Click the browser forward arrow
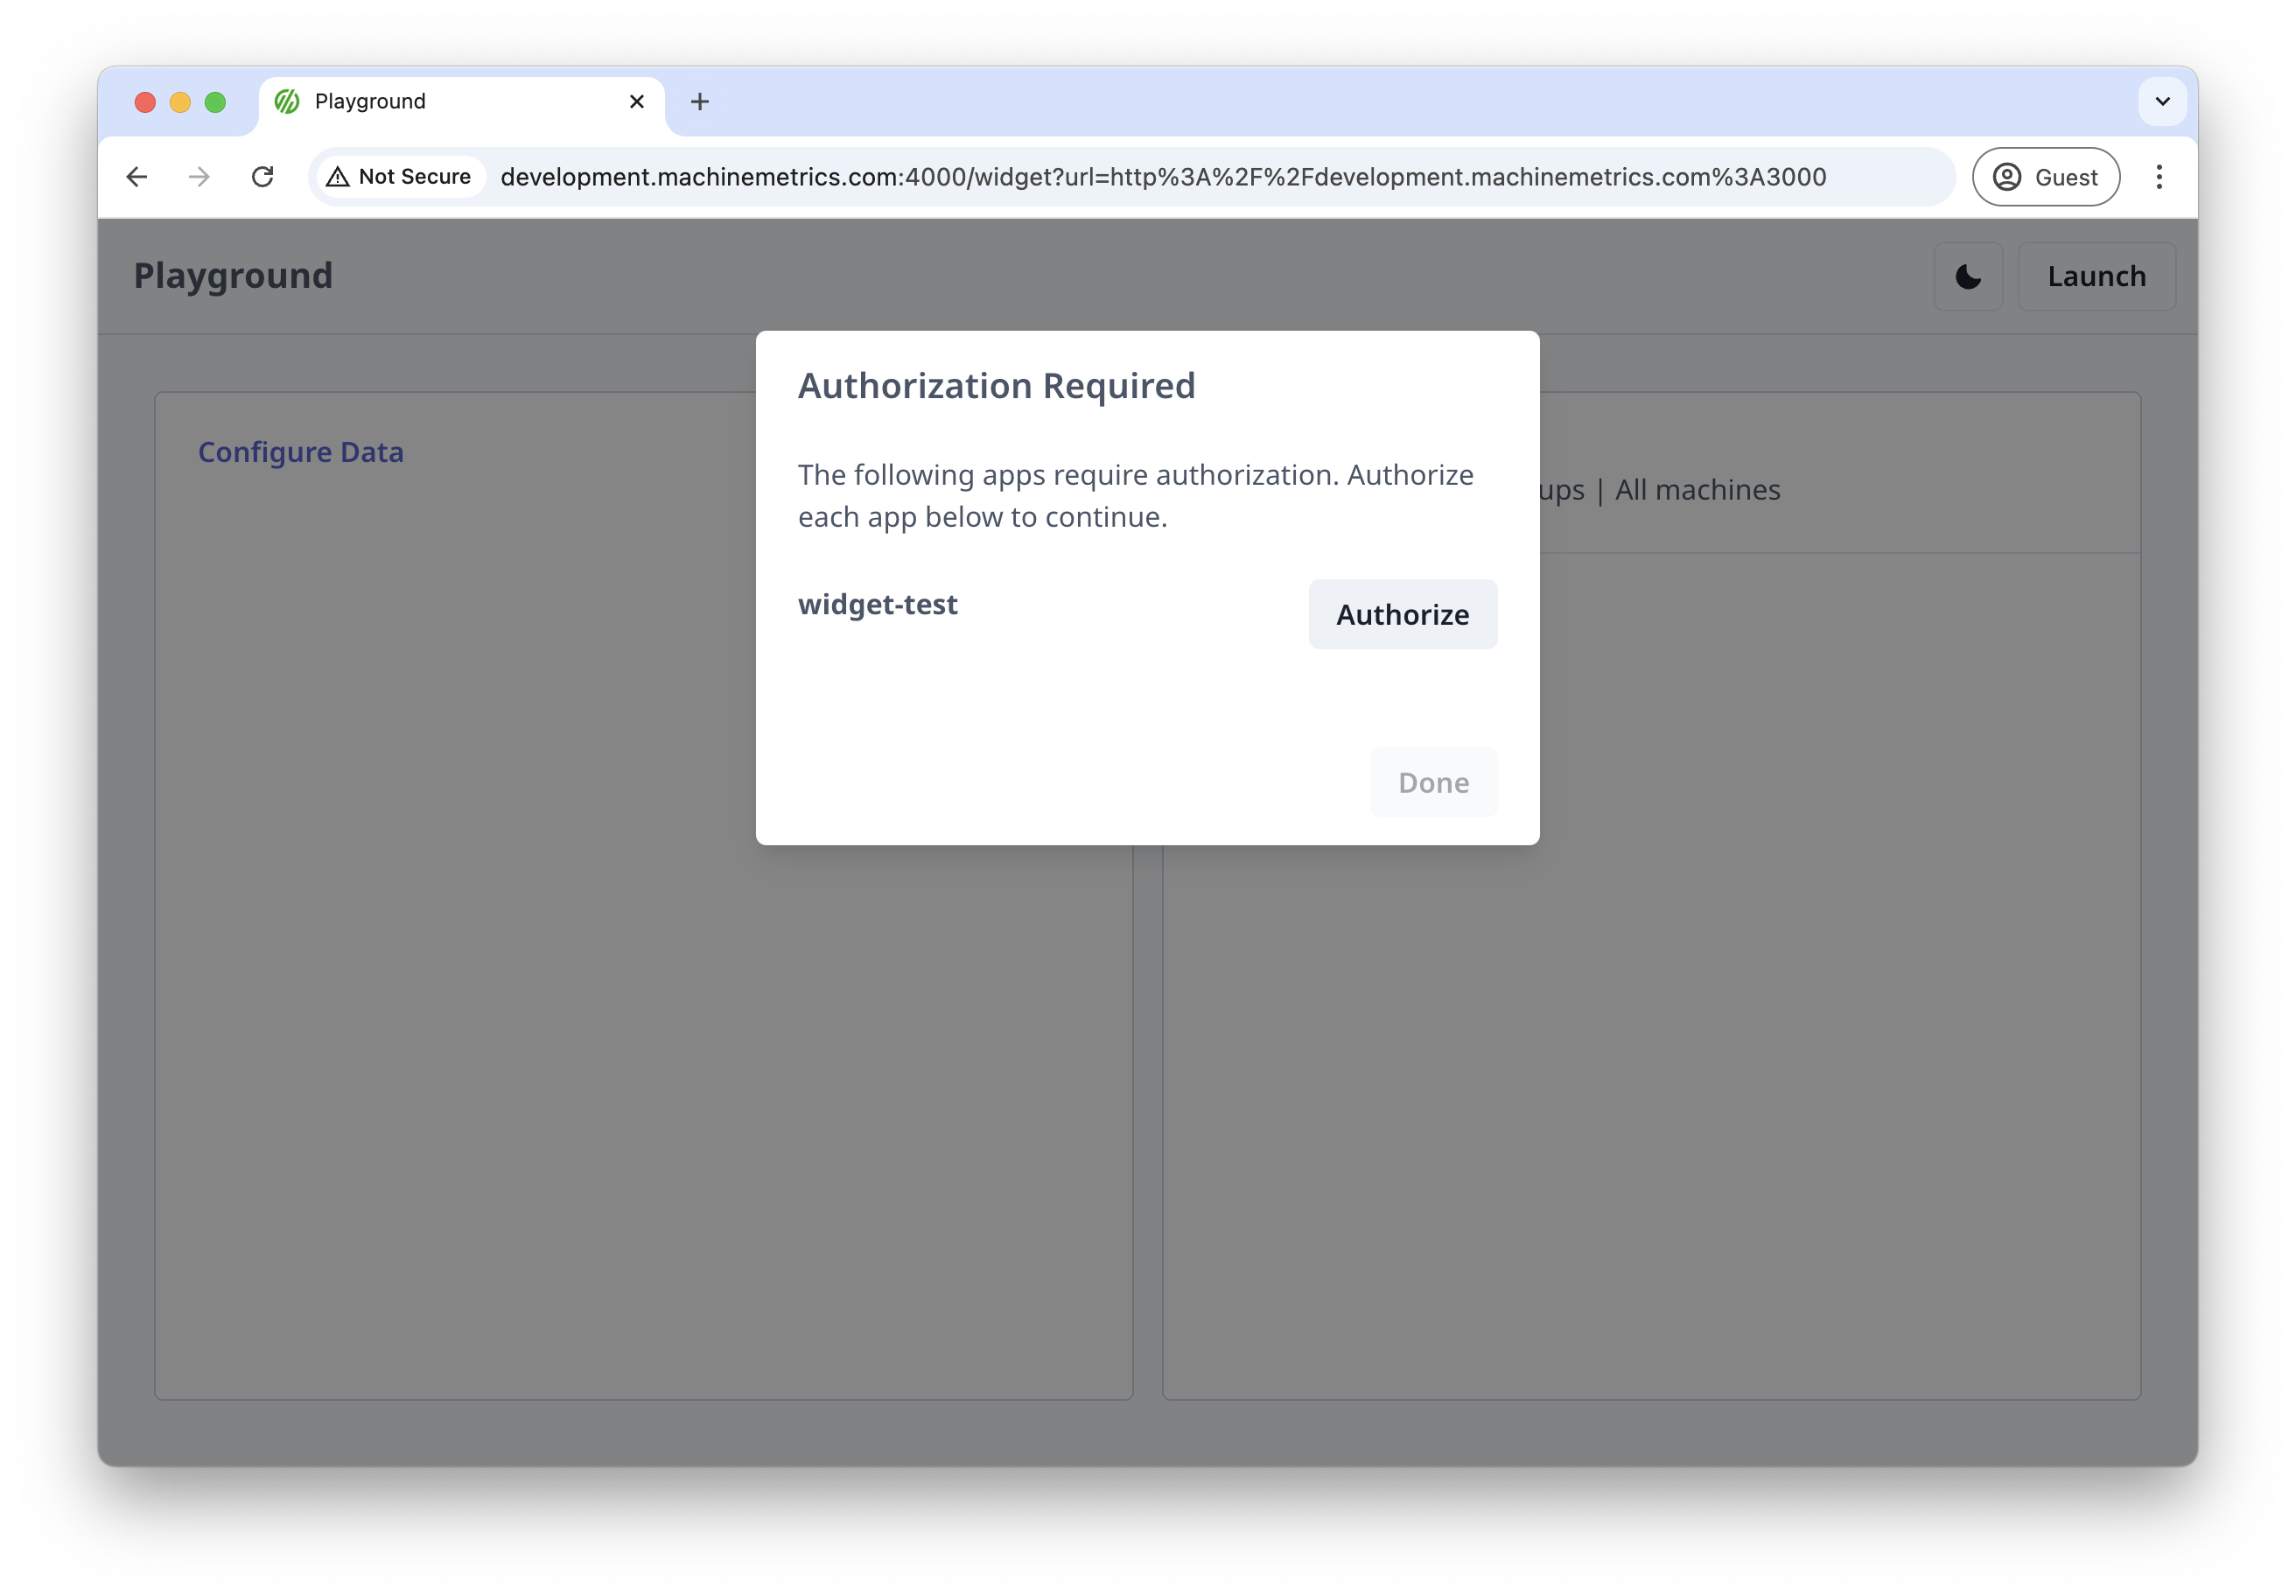Viewport: 2296px width, 1596px height. pyautogui.click(x=199, y=177)
